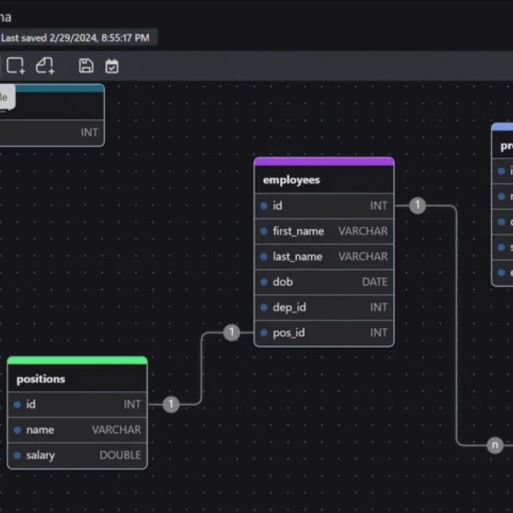This screenshot has height=513, width=513.
Task: Click the save diagram floppy icon
Action: click(86, 66)
